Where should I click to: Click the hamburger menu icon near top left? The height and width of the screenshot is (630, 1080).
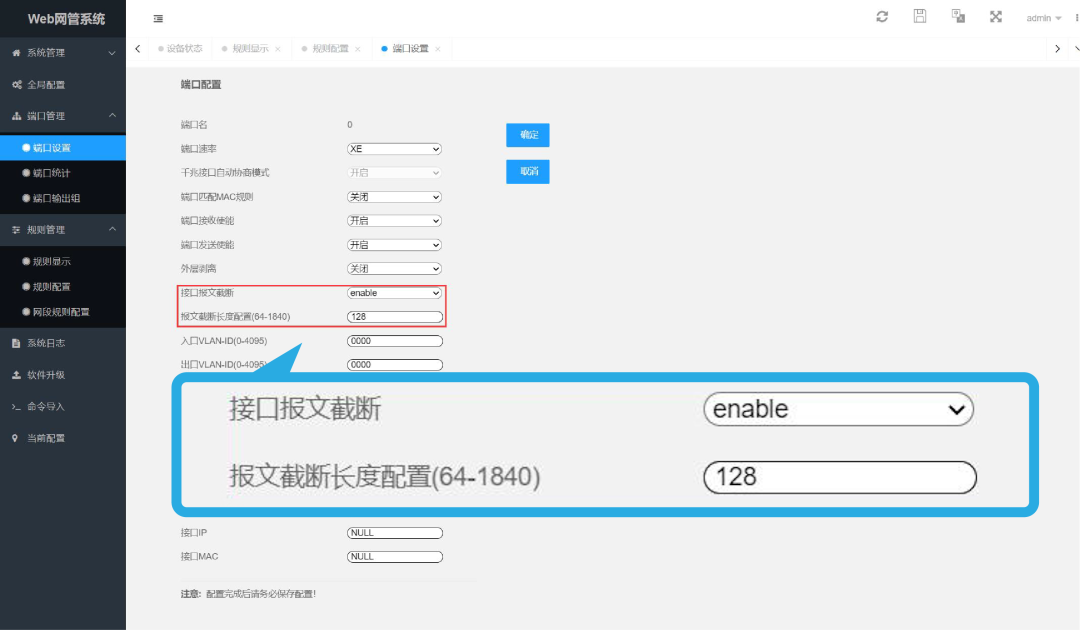[x=157, y=18]
